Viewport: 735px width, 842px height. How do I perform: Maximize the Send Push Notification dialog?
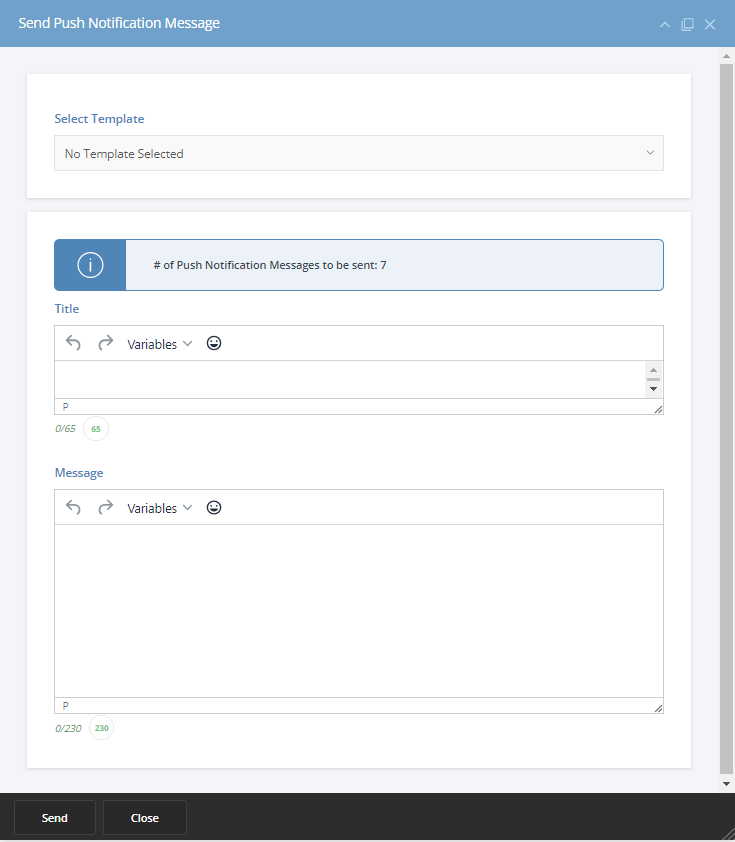pyautogui.click(x=687, y=25)
